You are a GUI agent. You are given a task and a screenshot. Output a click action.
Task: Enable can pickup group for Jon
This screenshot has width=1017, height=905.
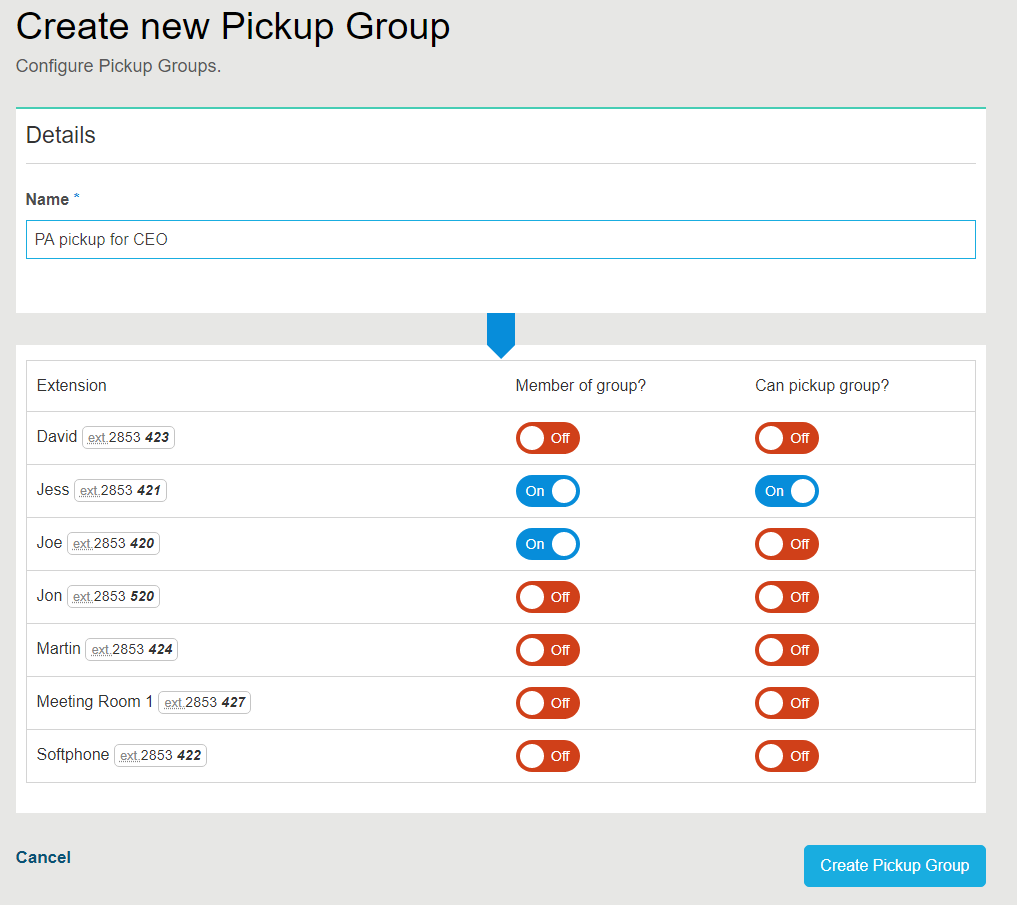[786, 597]
